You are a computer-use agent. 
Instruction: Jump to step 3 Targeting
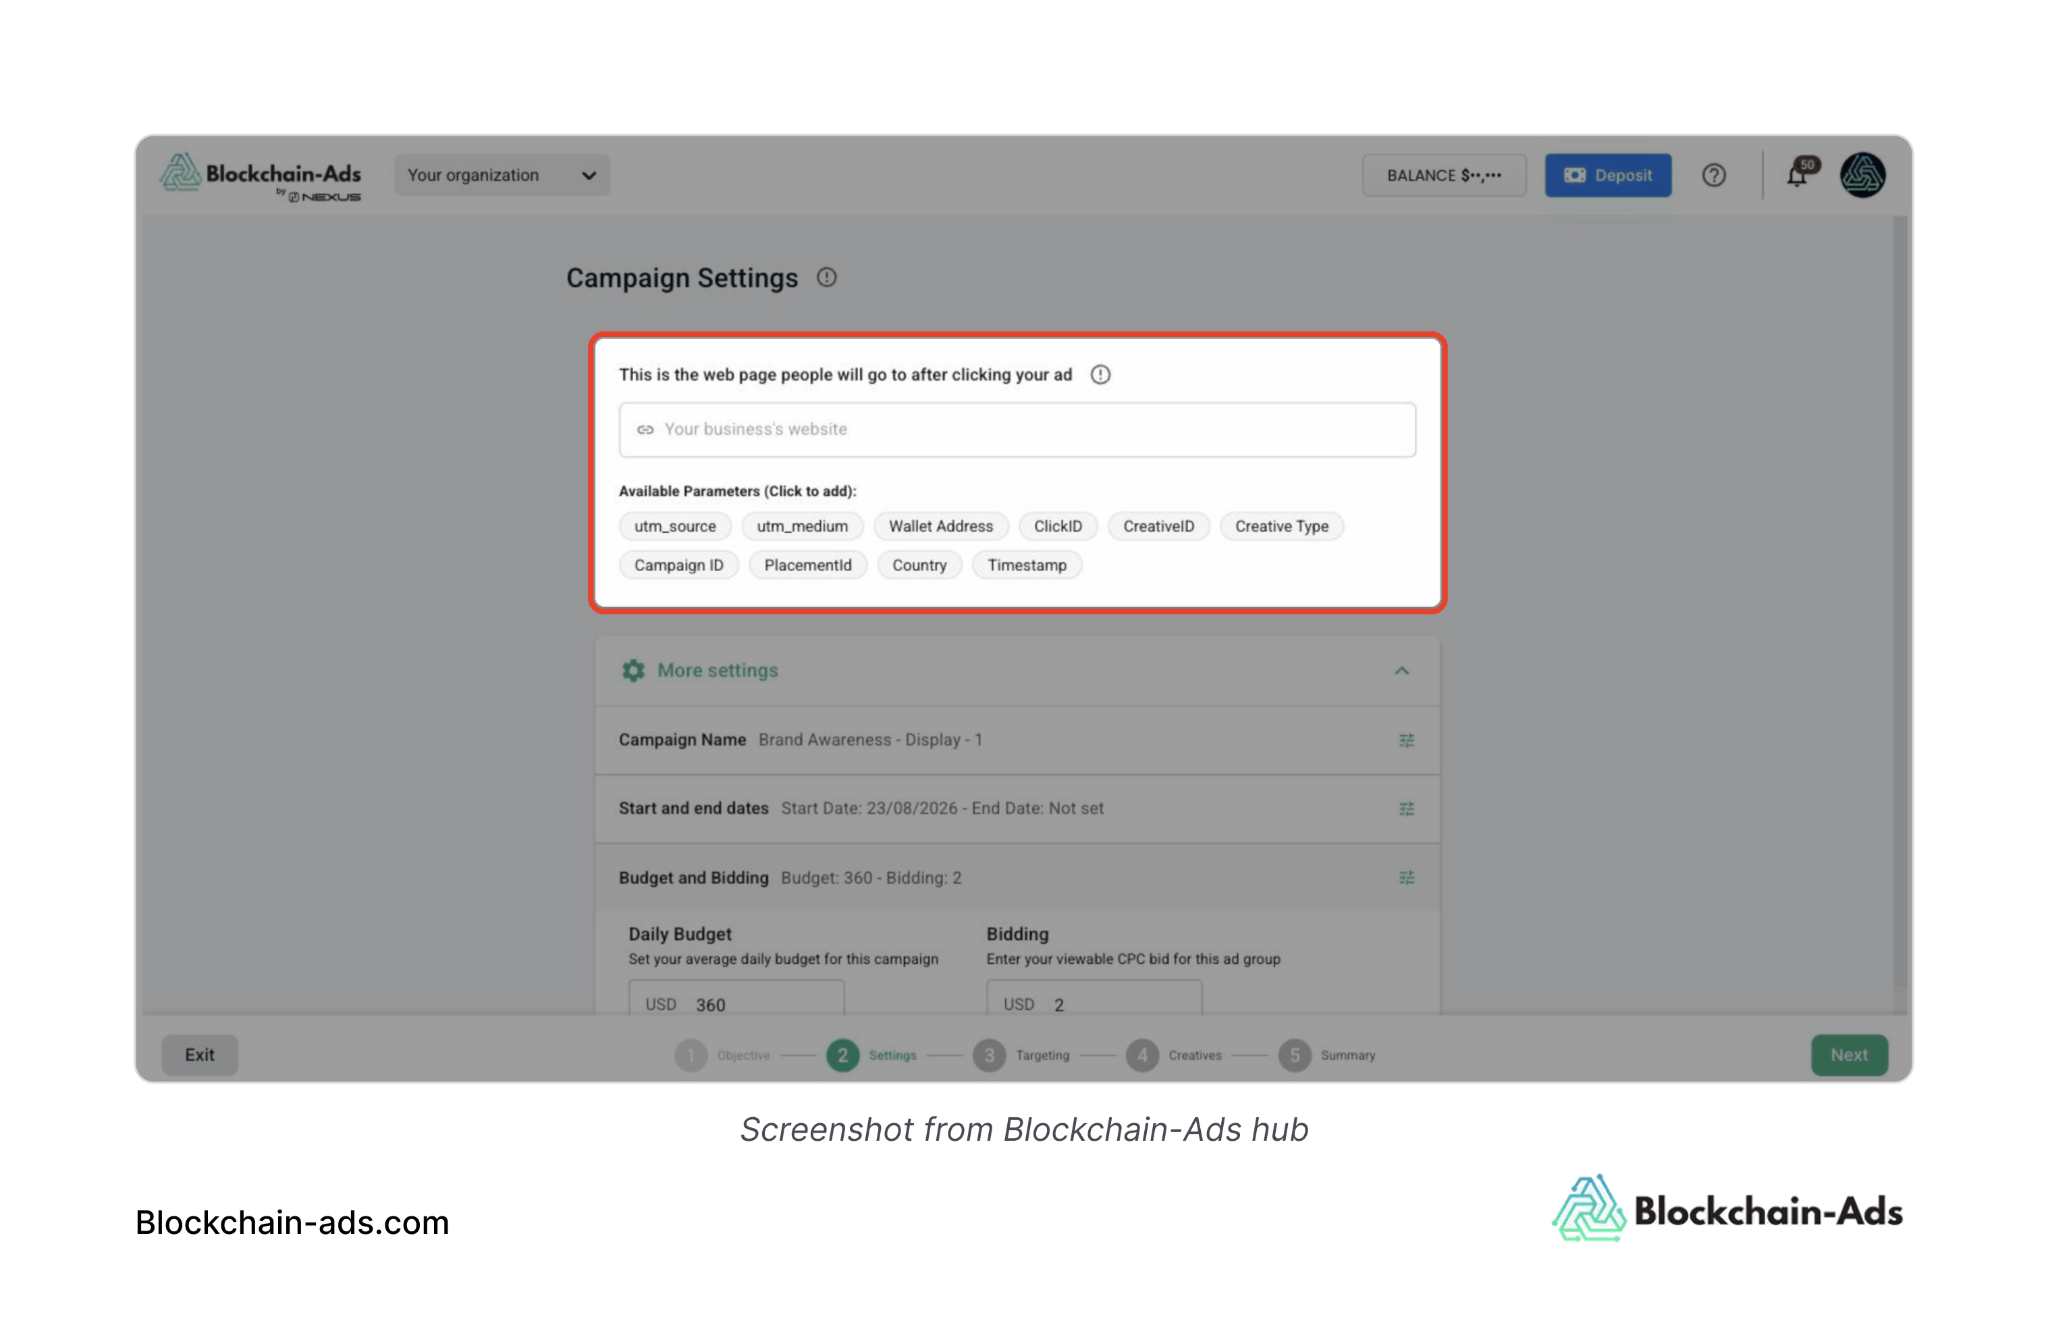point(1021,1055)
